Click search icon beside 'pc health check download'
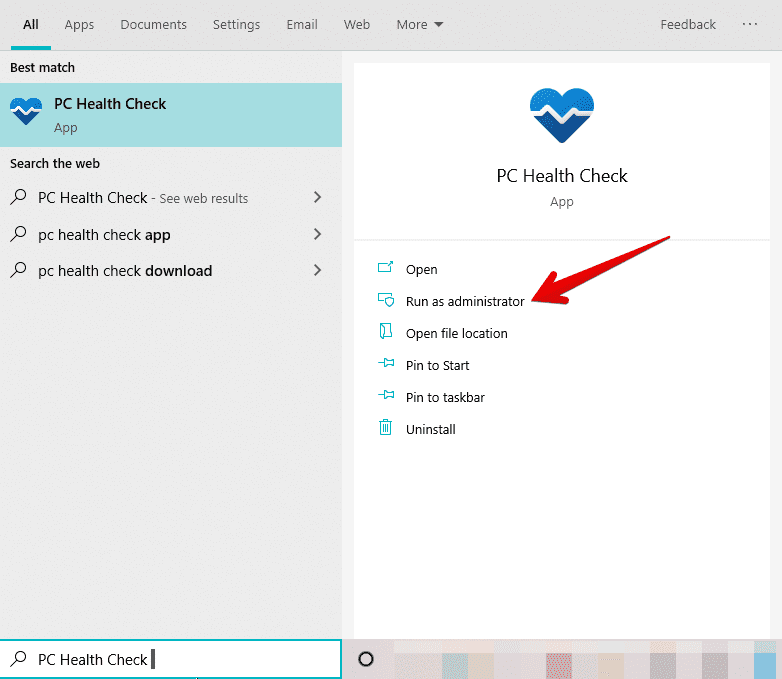The image size is (782, 679). coord(18,270)
